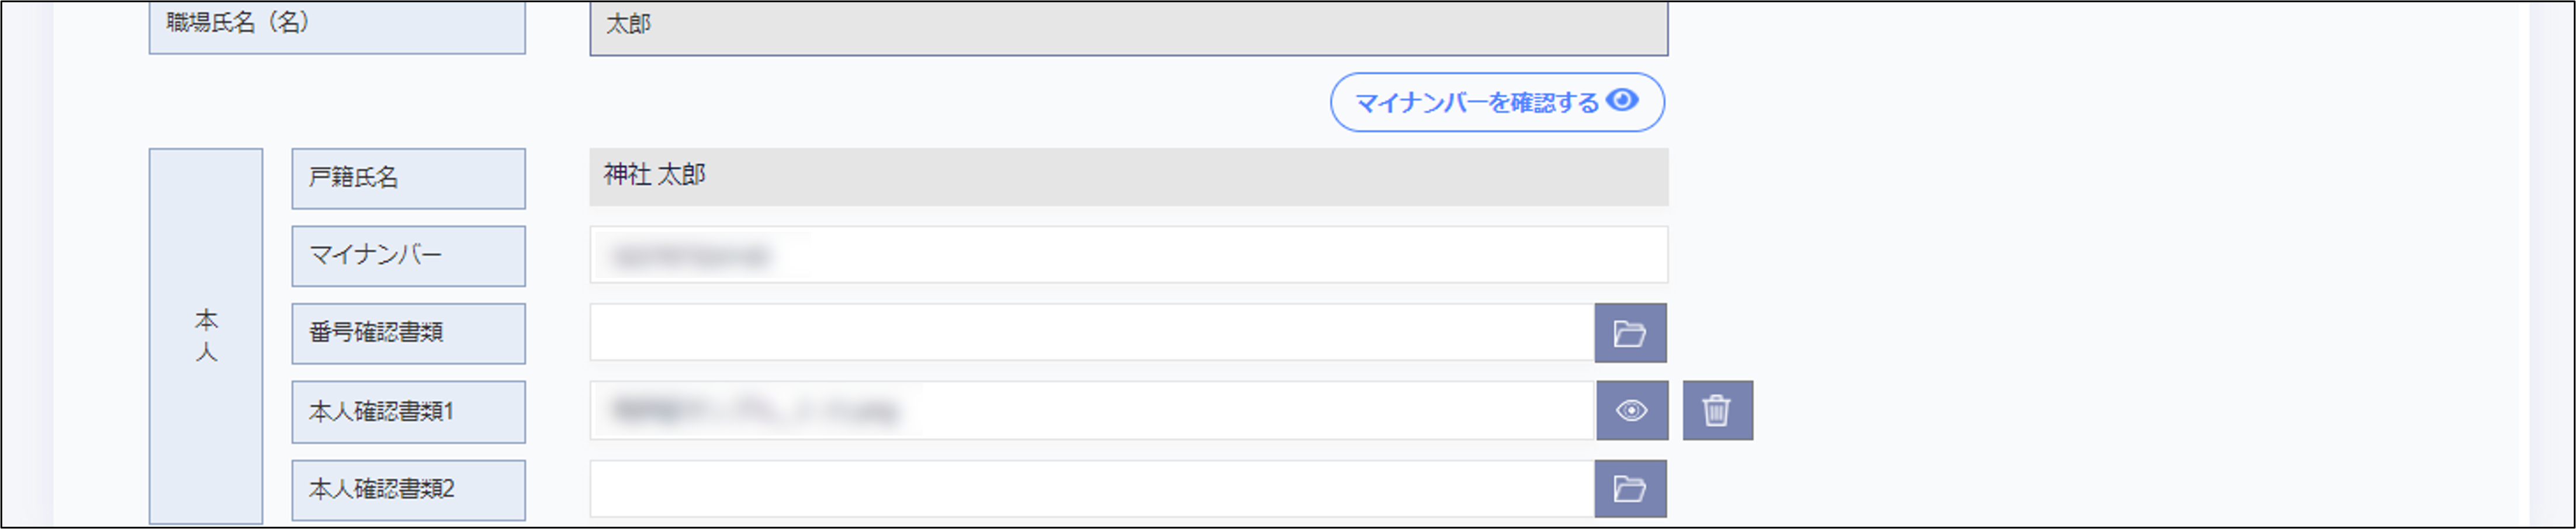Open file picker for 番号確認書類
Image resolution: width=2576 pixels, height=529 pixels.
point(1629,333)
